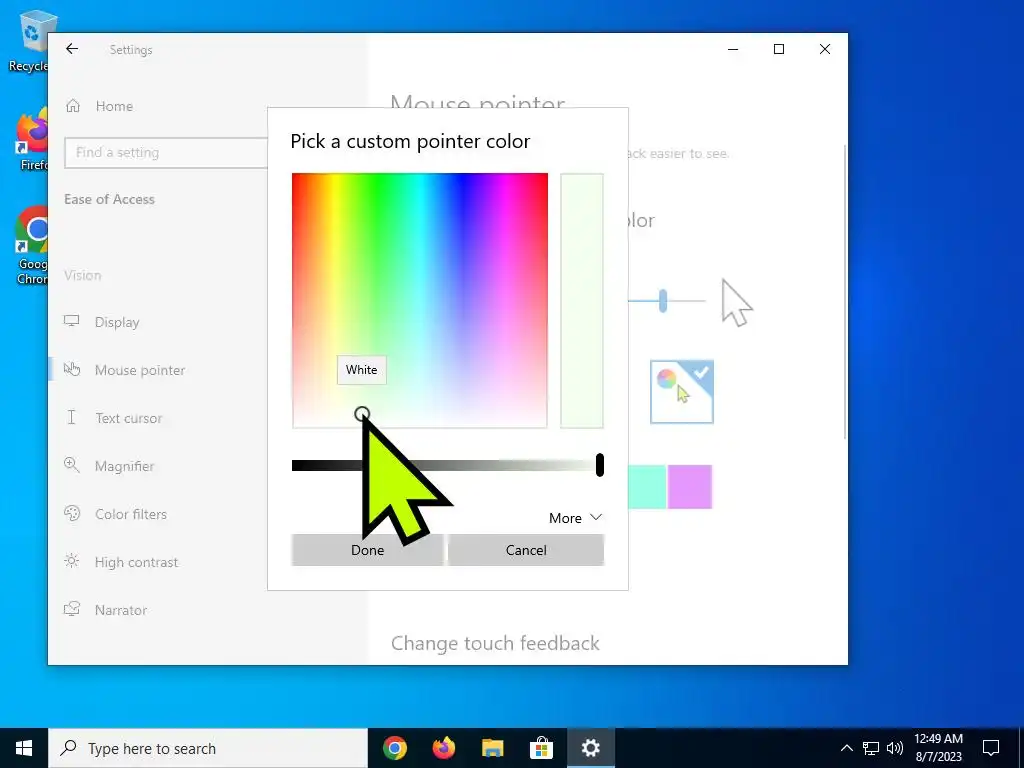
Task: Click the color preview bar
Action: click(x=582, y=300)
